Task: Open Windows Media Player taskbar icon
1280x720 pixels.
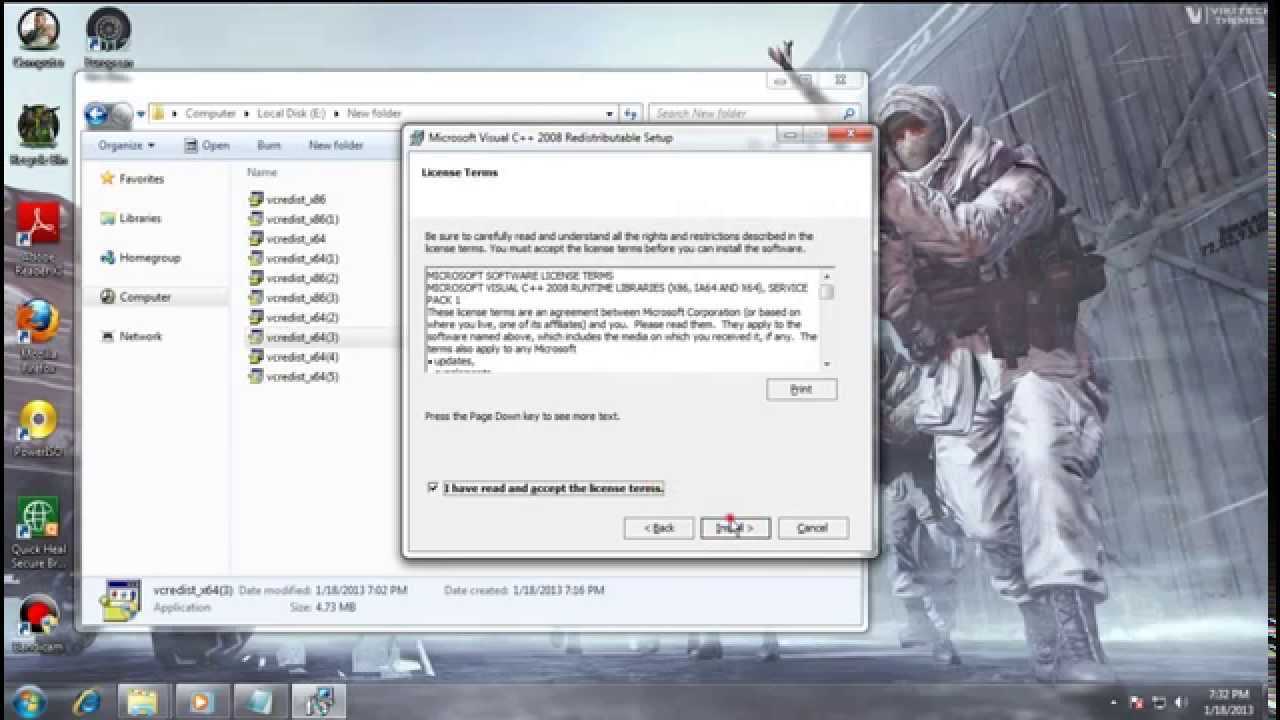Action: coord(201,700)
